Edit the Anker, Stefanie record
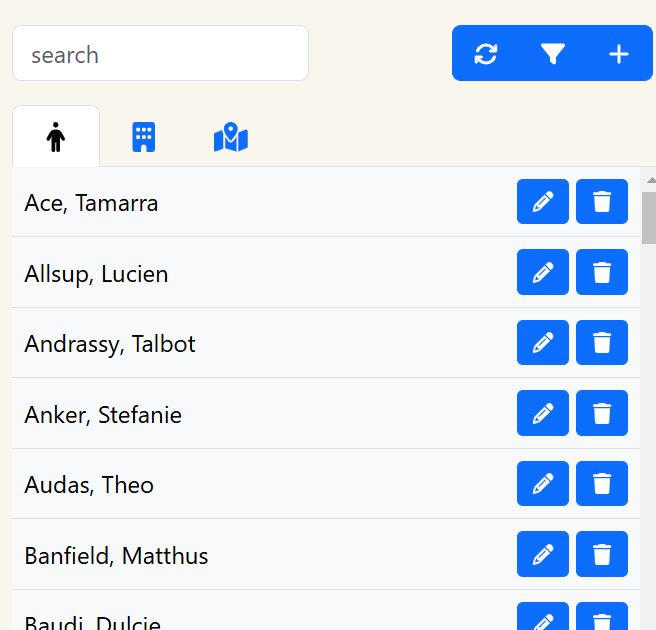656x630 pixels. [543, 413]
